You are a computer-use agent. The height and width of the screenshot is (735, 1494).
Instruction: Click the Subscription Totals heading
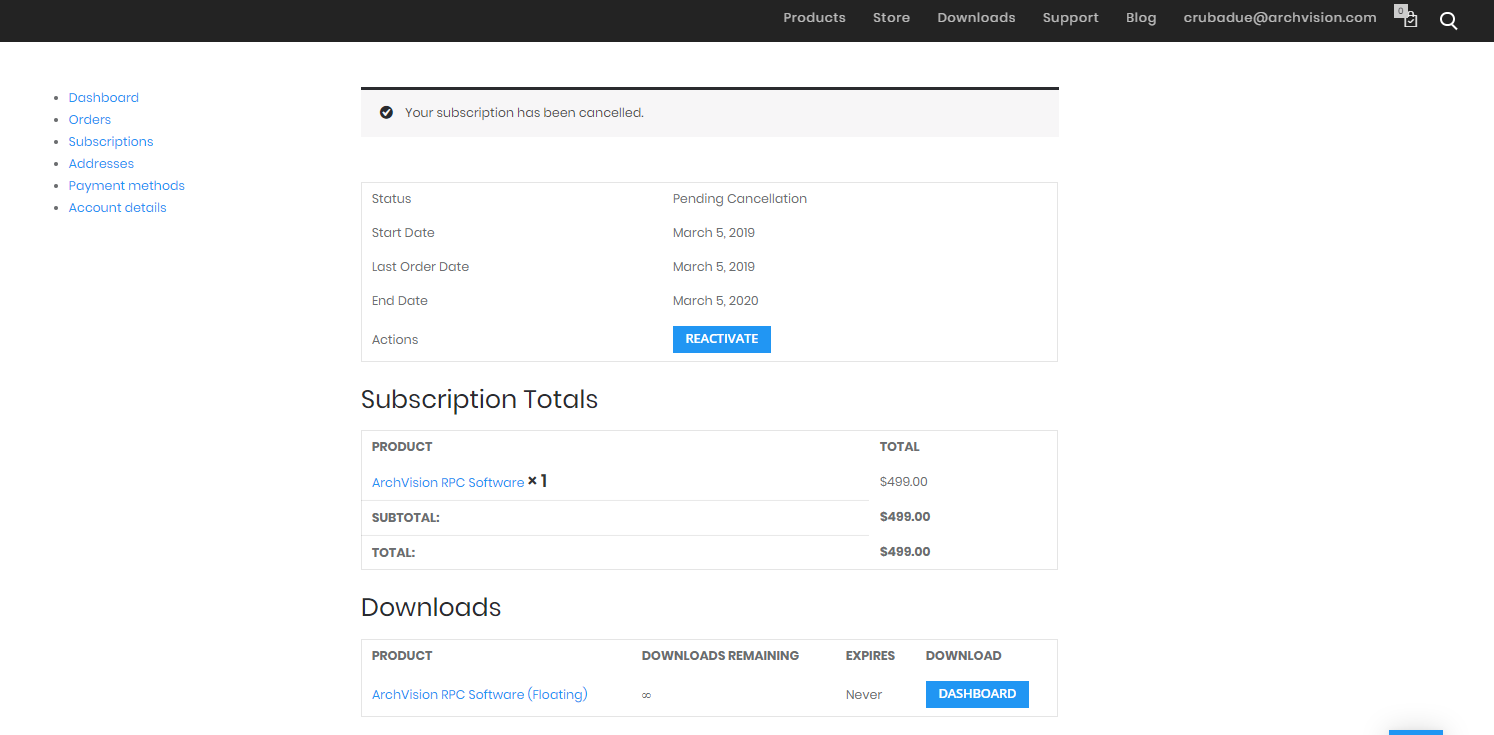479,400
